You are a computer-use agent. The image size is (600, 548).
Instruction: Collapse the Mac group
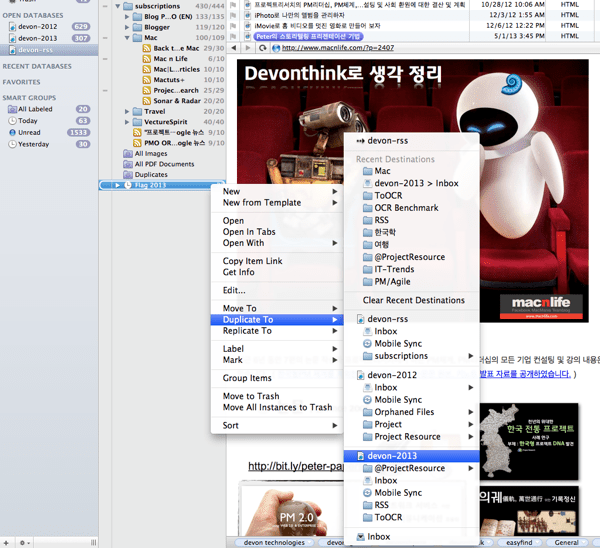pyautogui.click(x=127, y=38)
